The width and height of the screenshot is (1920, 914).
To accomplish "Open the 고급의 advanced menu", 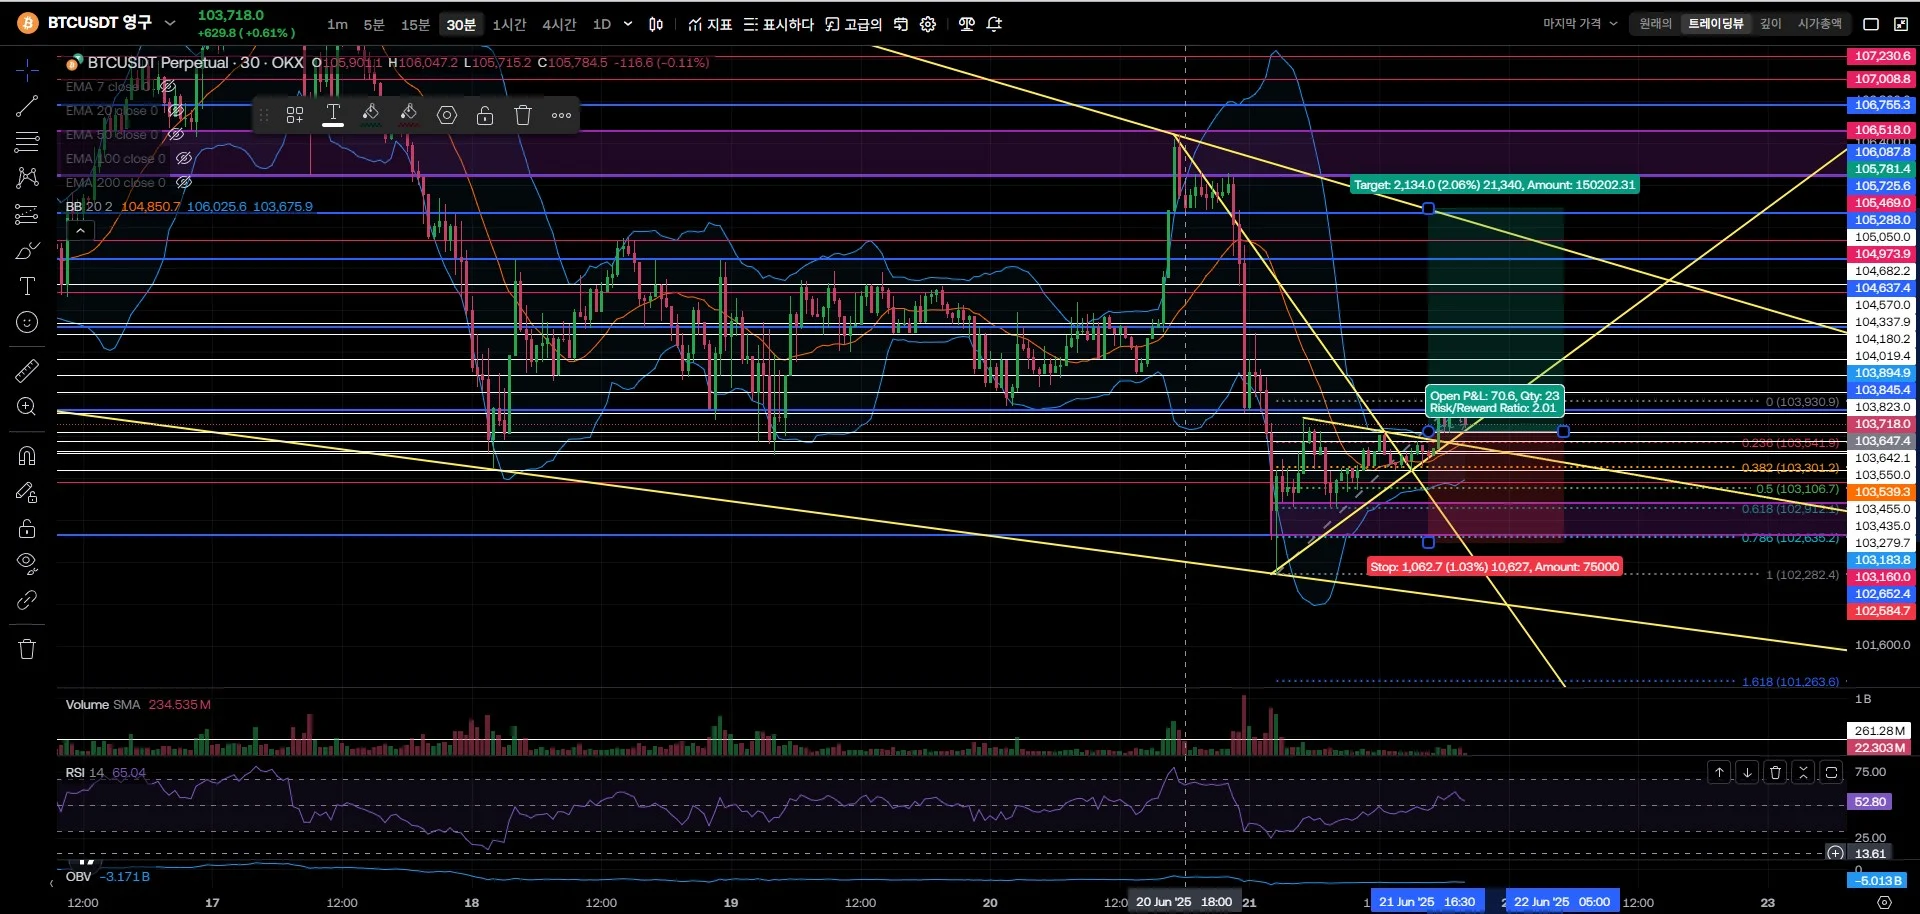I will coord(854,24).
